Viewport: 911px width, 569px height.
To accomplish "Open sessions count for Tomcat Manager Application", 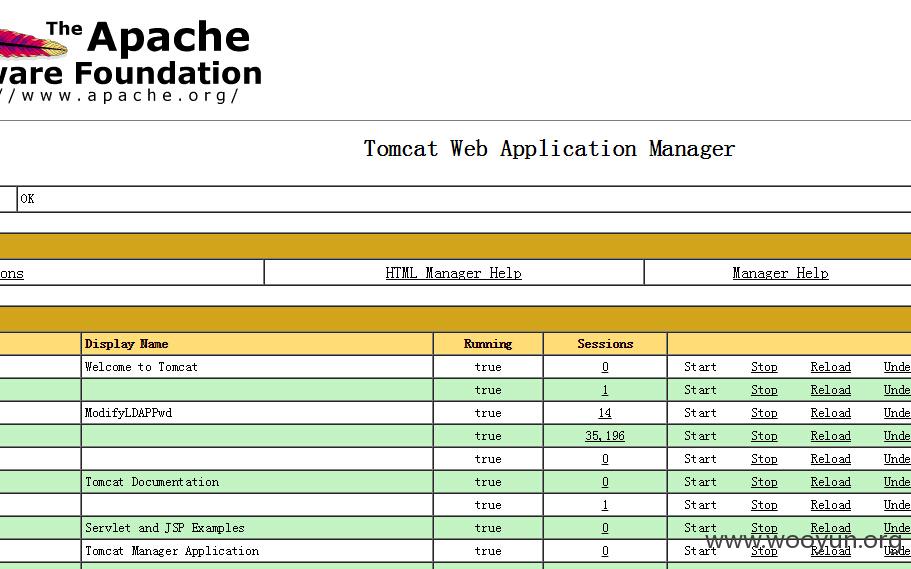I will pyautogui.click(x=605, y=551).
